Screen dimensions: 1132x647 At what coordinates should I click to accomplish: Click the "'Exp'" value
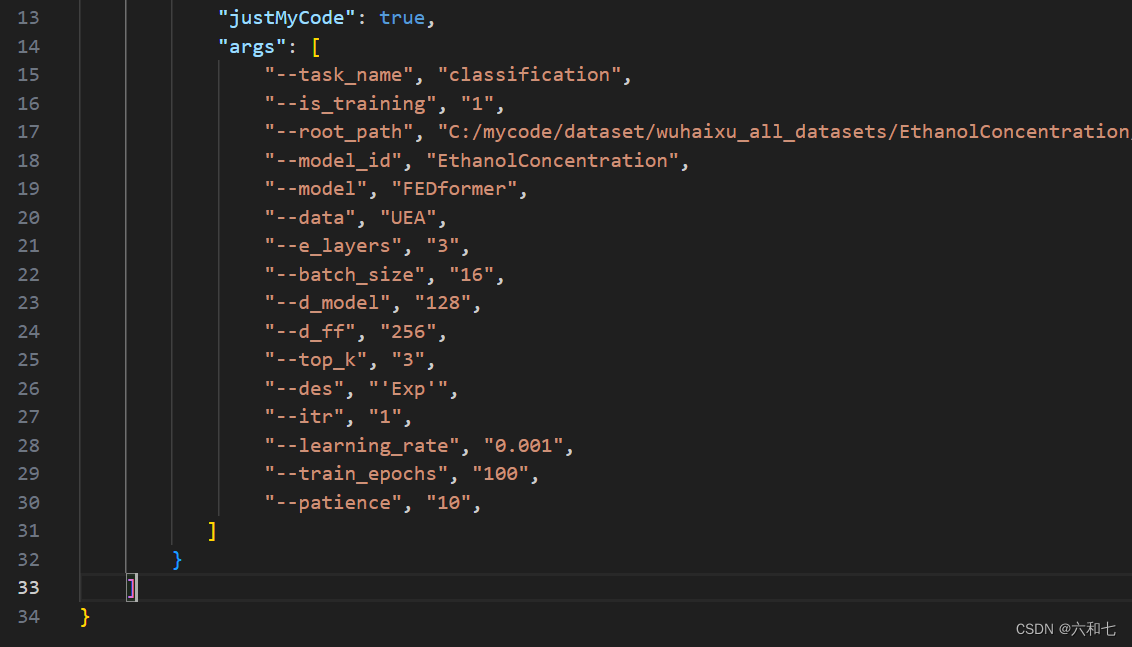coord(408,389)
